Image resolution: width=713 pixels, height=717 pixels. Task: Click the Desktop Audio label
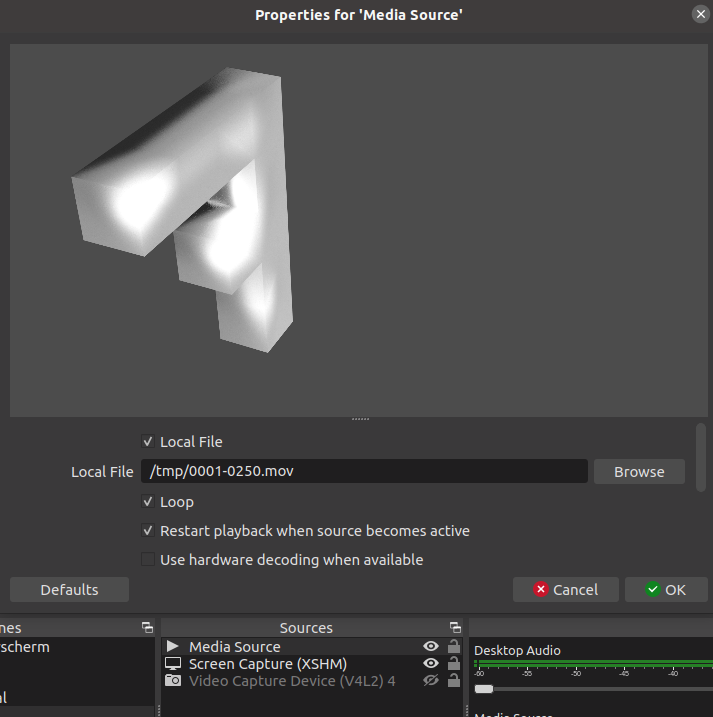[517, 650]
